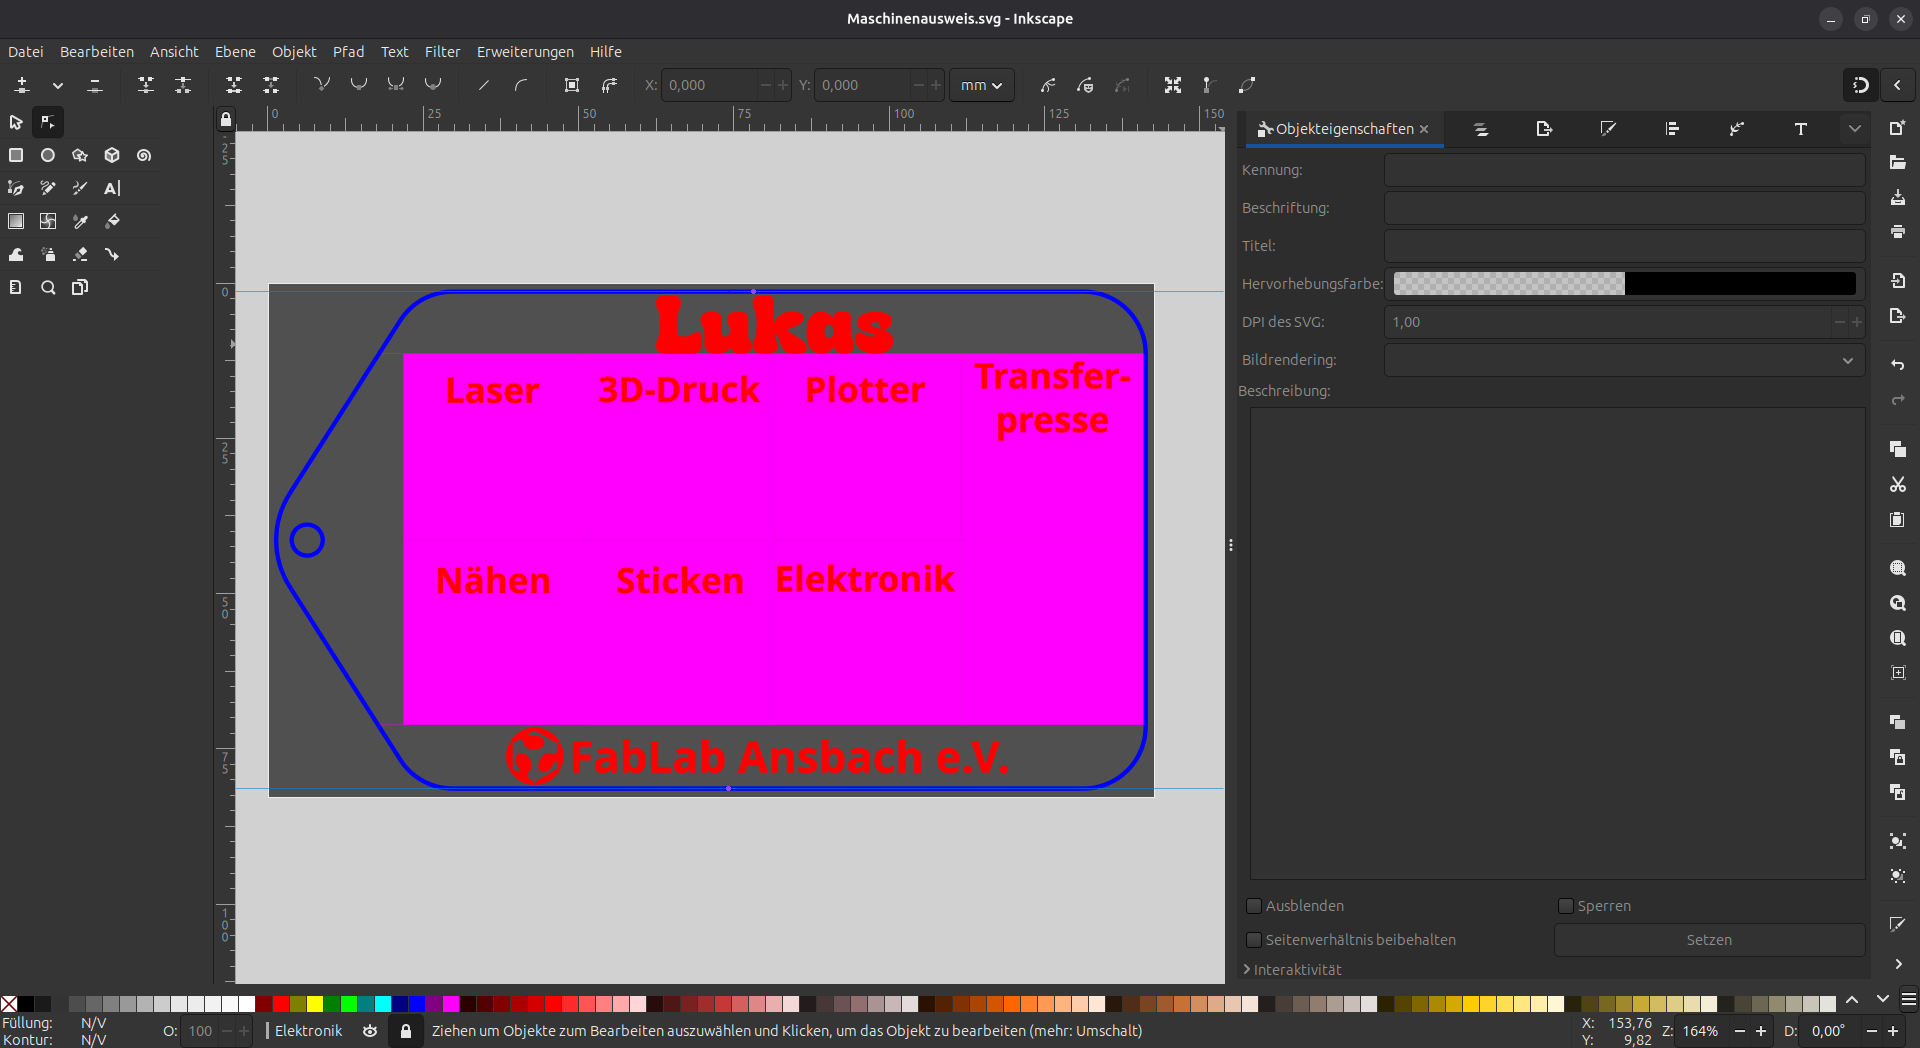Enable the Ausblenden checkbox

point(1253,906)
